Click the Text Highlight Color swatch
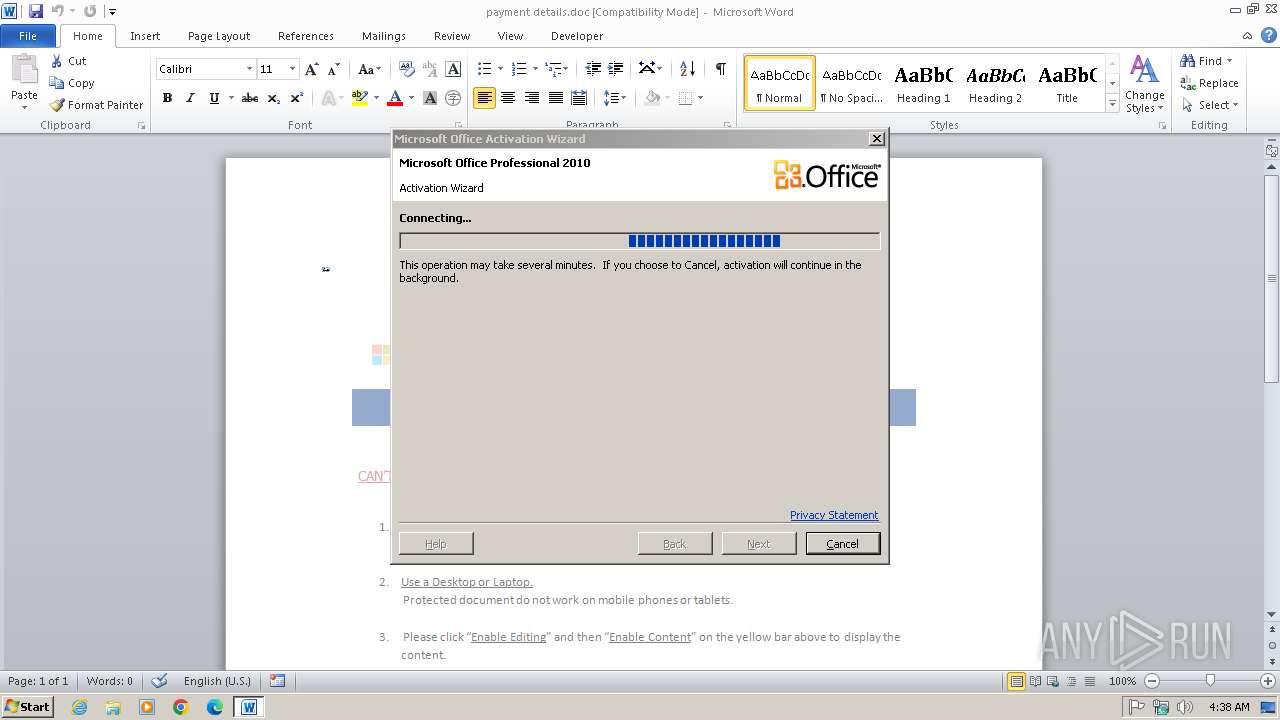The height and width of the screenshot is (720, 1280). [x=360, y=98]
